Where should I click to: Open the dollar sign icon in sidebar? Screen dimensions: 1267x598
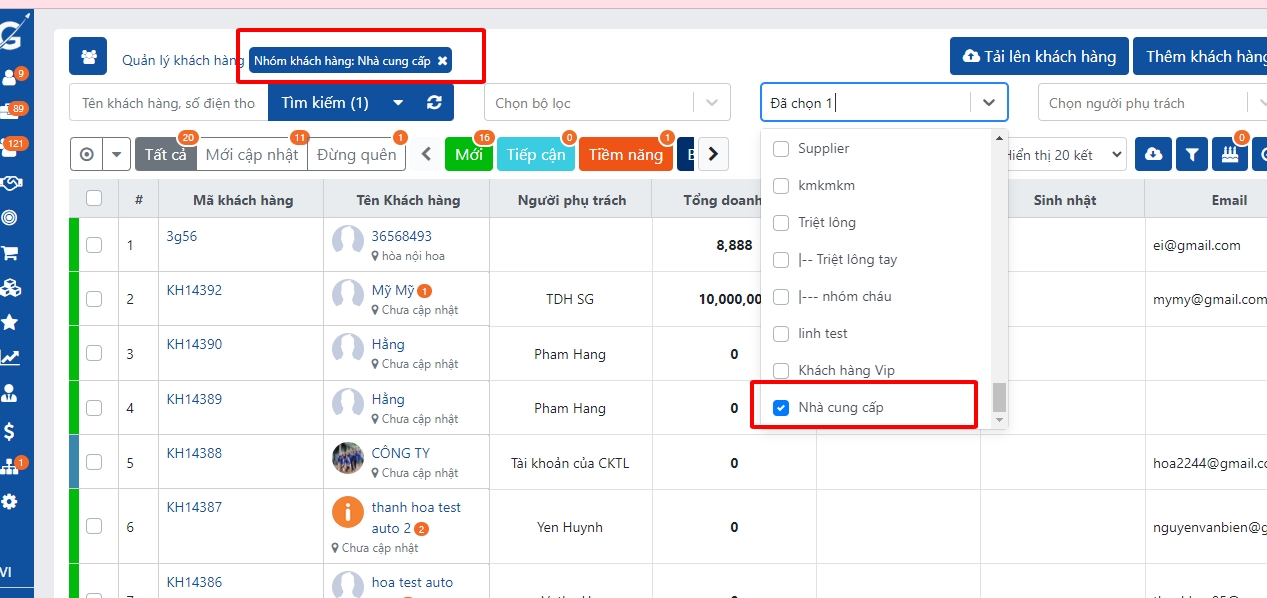(x=10, y=431)
